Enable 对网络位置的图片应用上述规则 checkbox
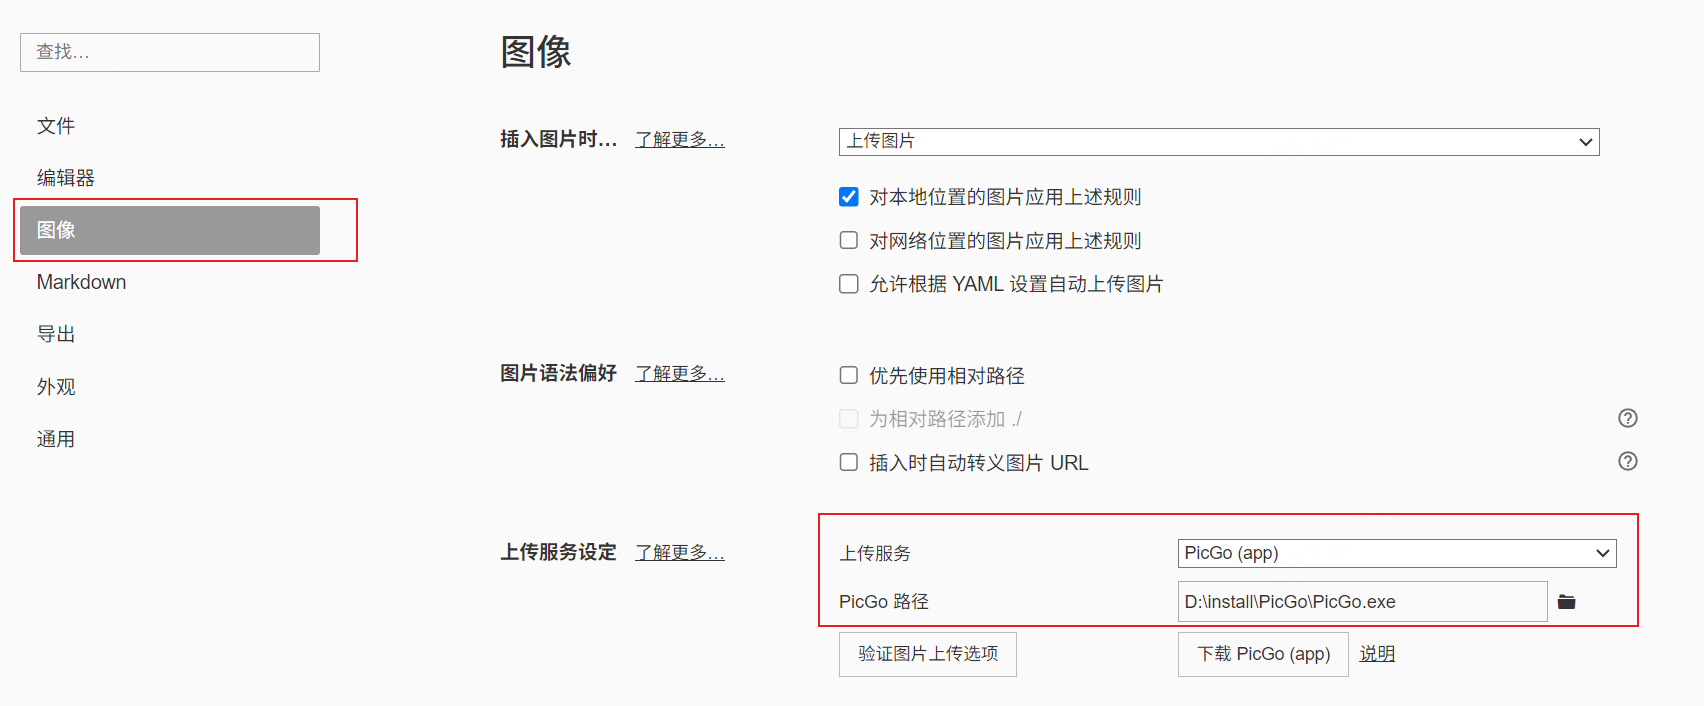 (x=849, y=240)
